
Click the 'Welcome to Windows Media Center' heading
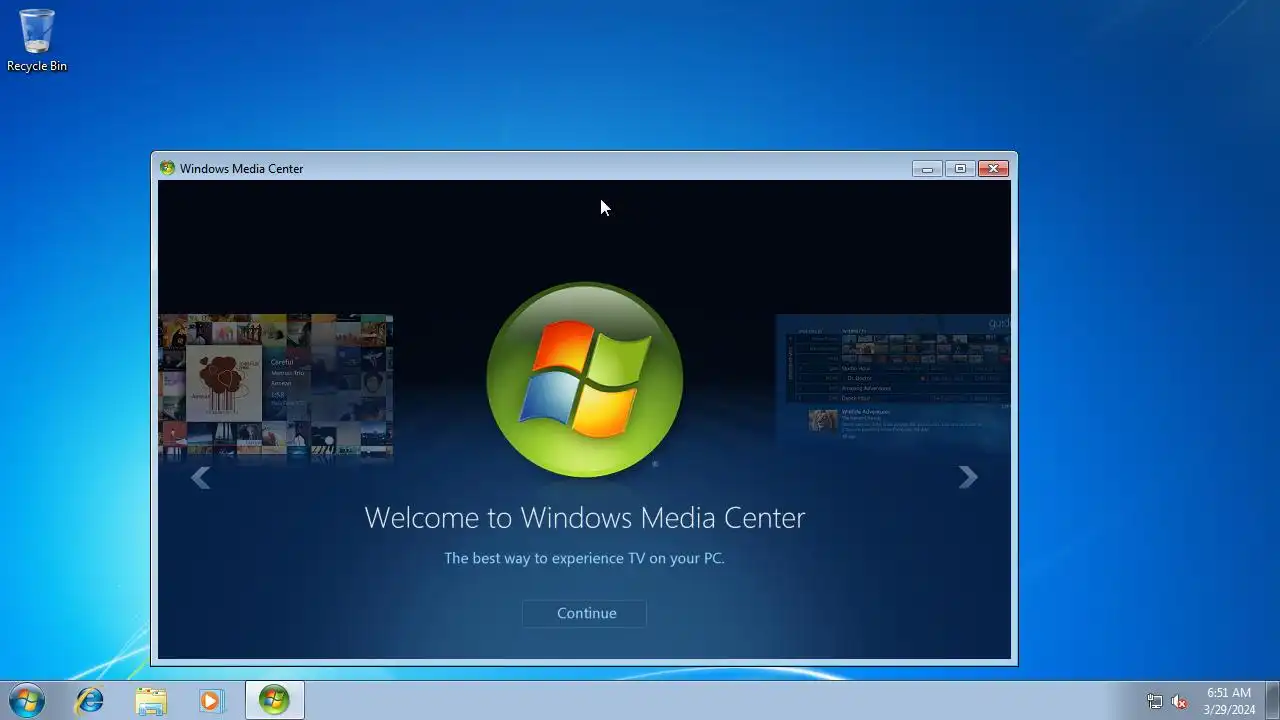pyautogui.click(x=585, y=518)
